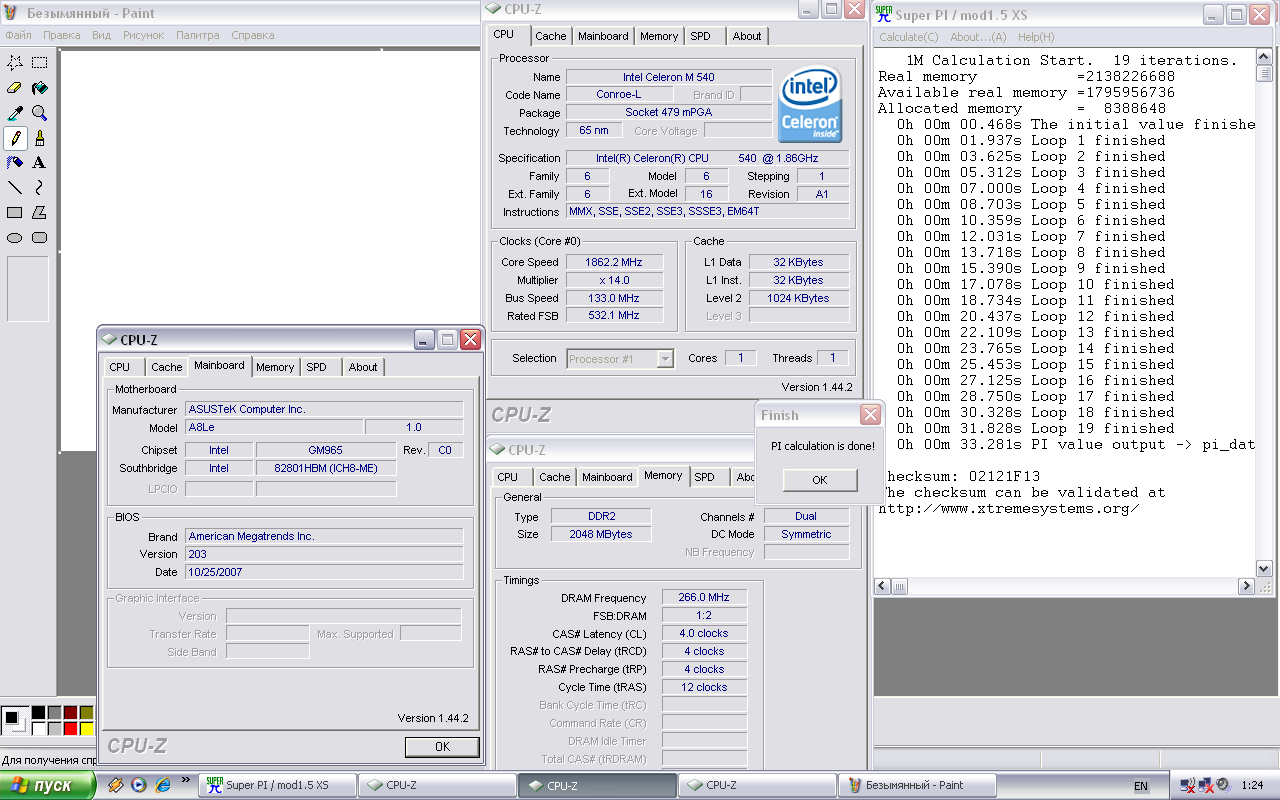
Task: Switch to Безымянный - Paint taskbar button
Action: tap(917, 785)
